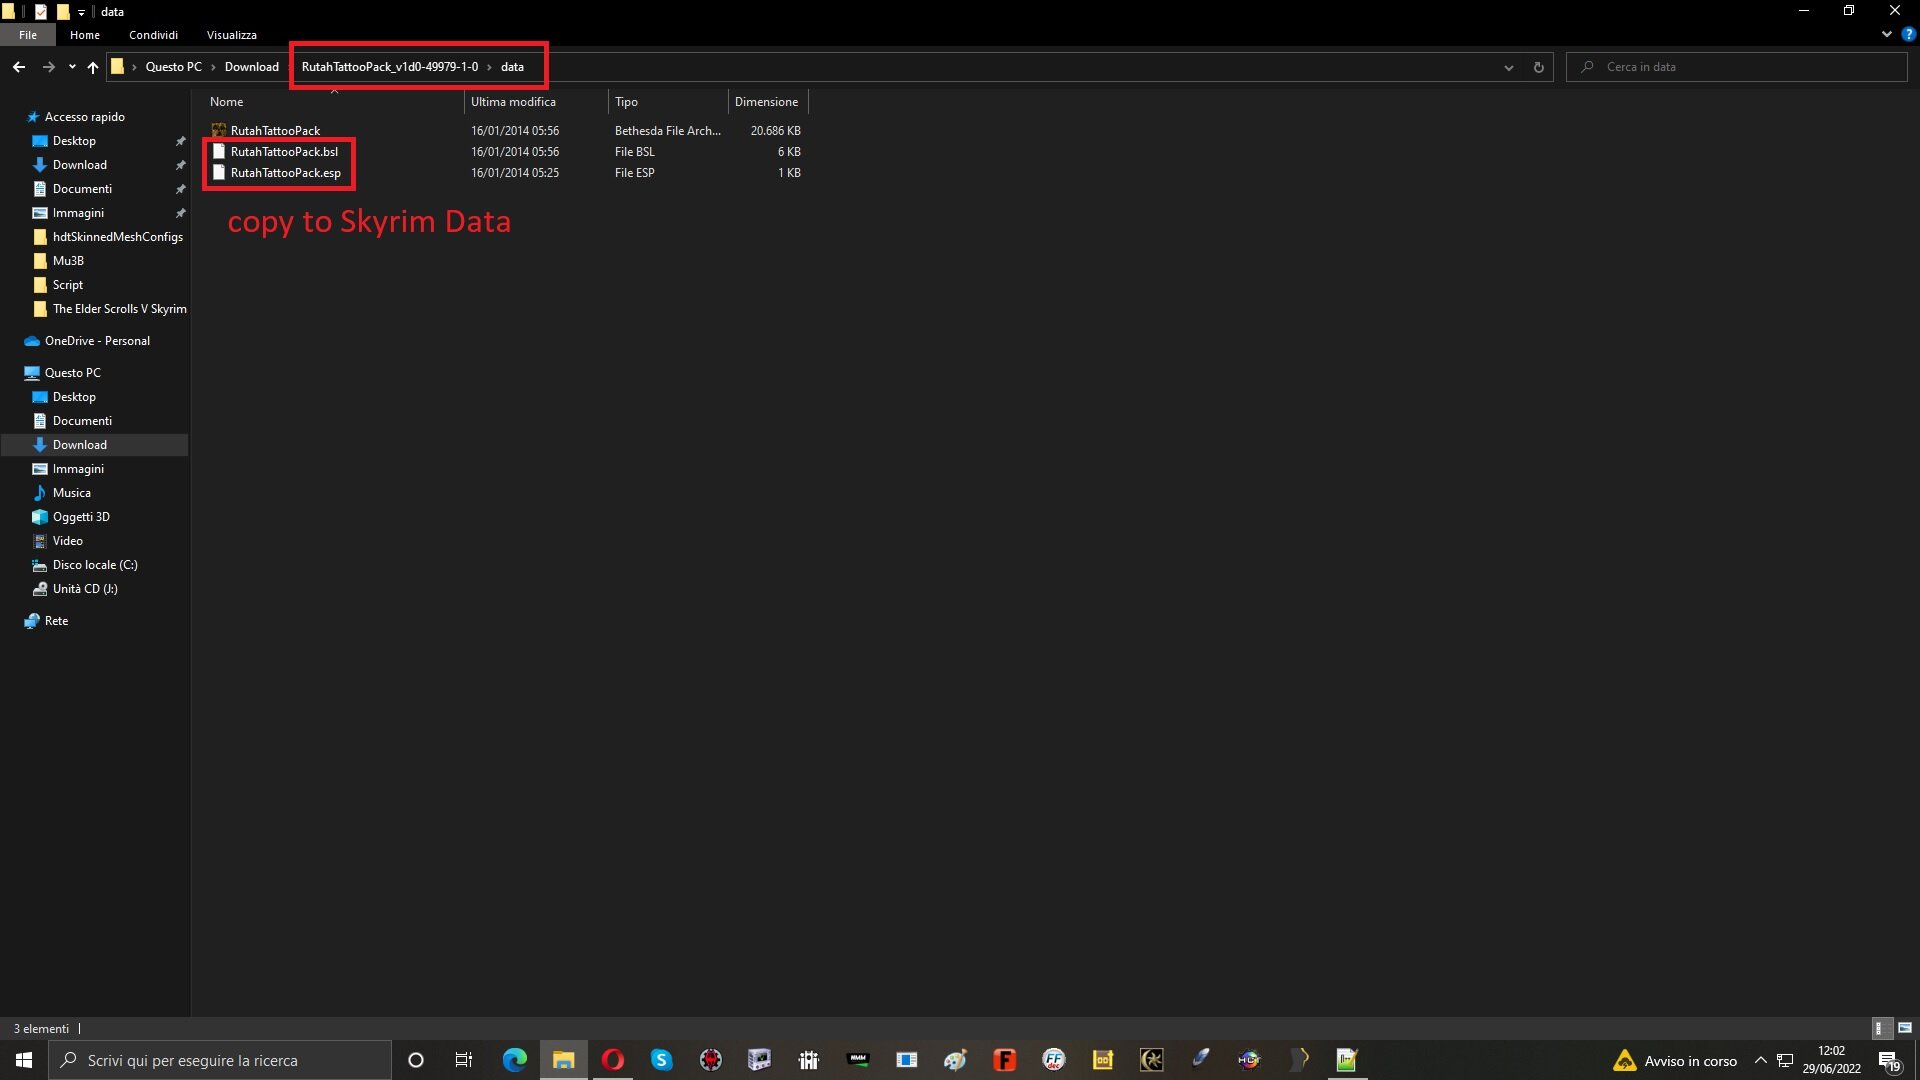Viewport: 1920px width, 1080px height.
Task: Click Download in the address breadcrumb
Action: click(251, 67)
